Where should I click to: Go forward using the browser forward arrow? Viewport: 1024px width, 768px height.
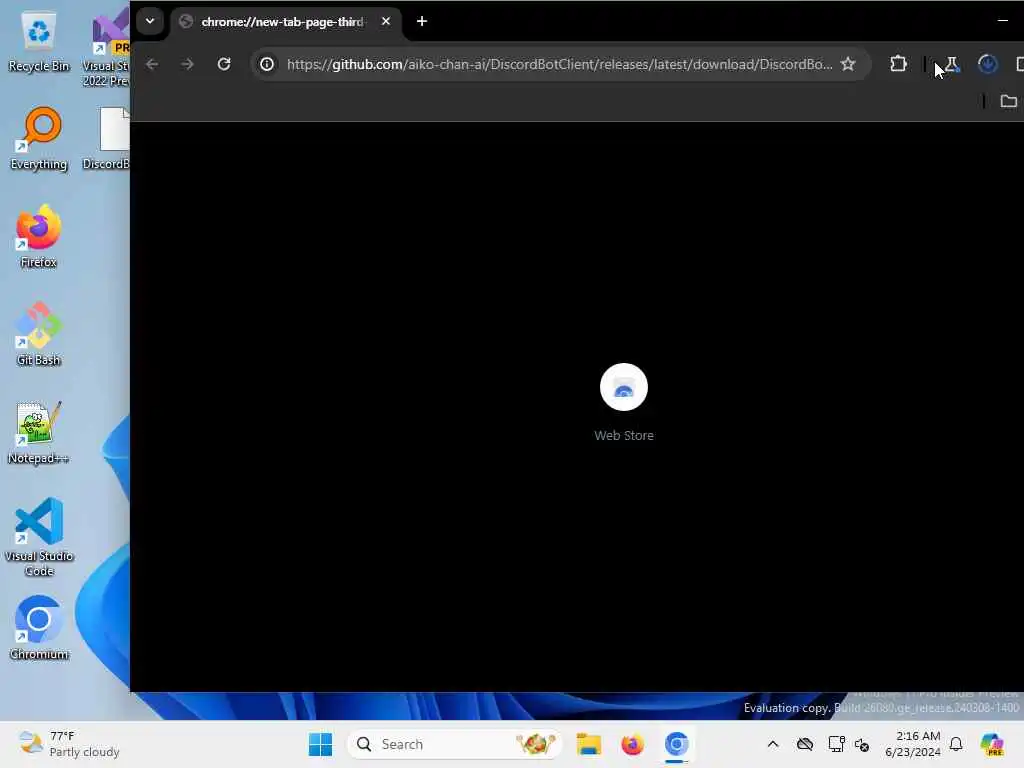[x=187, y=64]
